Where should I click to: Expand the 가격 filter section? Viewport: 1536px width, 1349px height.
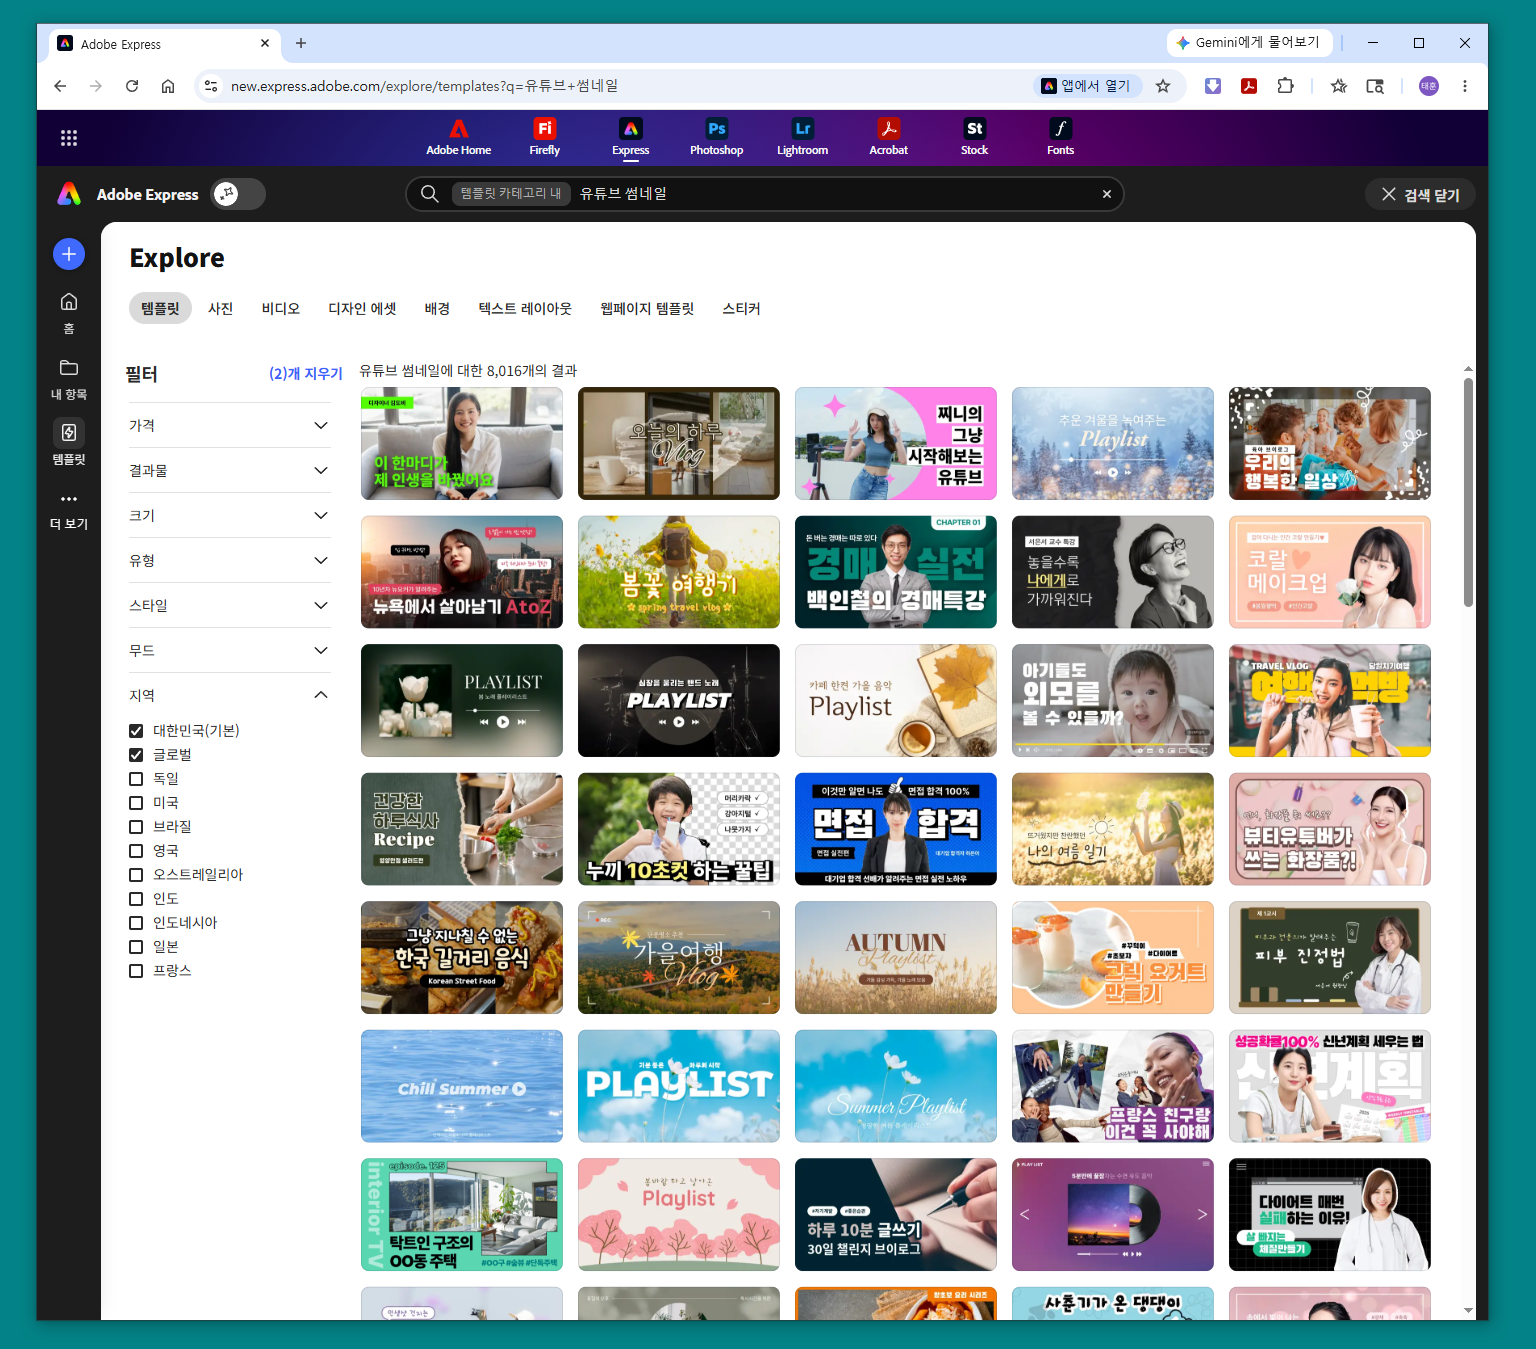pyautogui.click(x=229, y=425)
